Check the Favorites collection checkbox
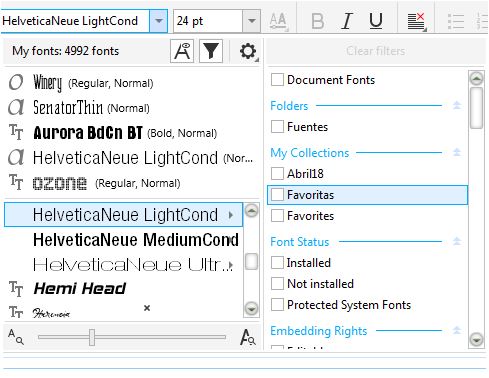The width and height of the screenshot is (489, 378). [x=277, y=216]
